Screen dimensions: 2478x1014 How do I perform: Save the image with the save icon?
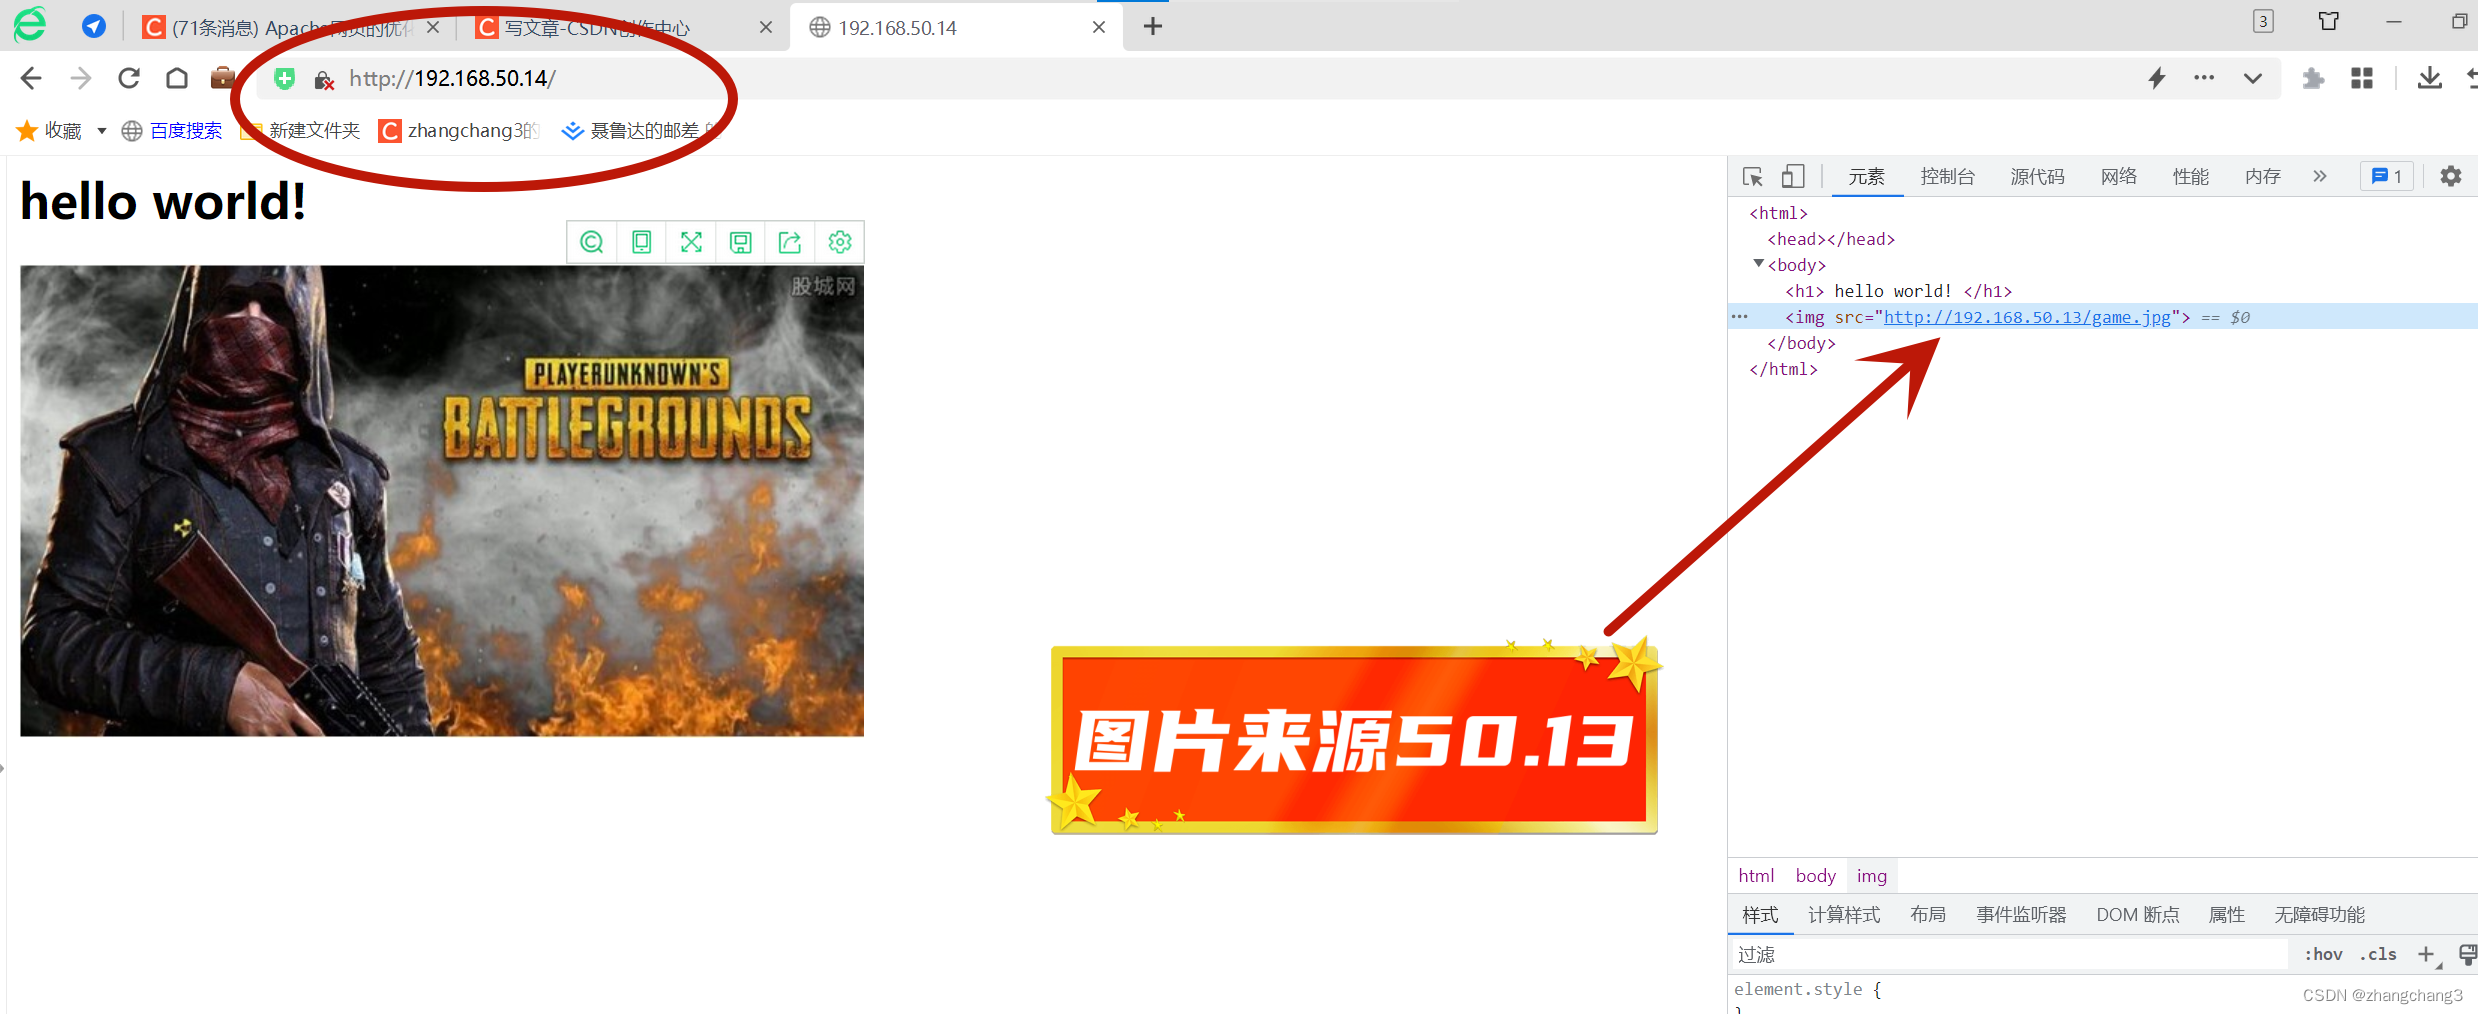point(740,242)
